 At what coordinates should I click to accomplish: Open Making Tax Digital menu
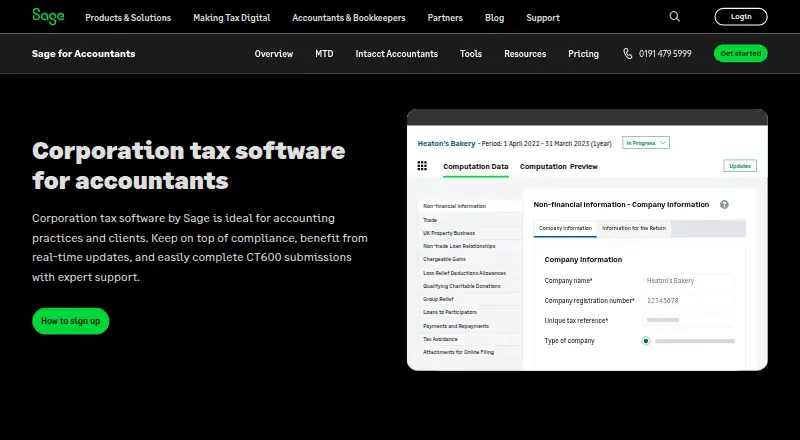click(x=232, y=18)
